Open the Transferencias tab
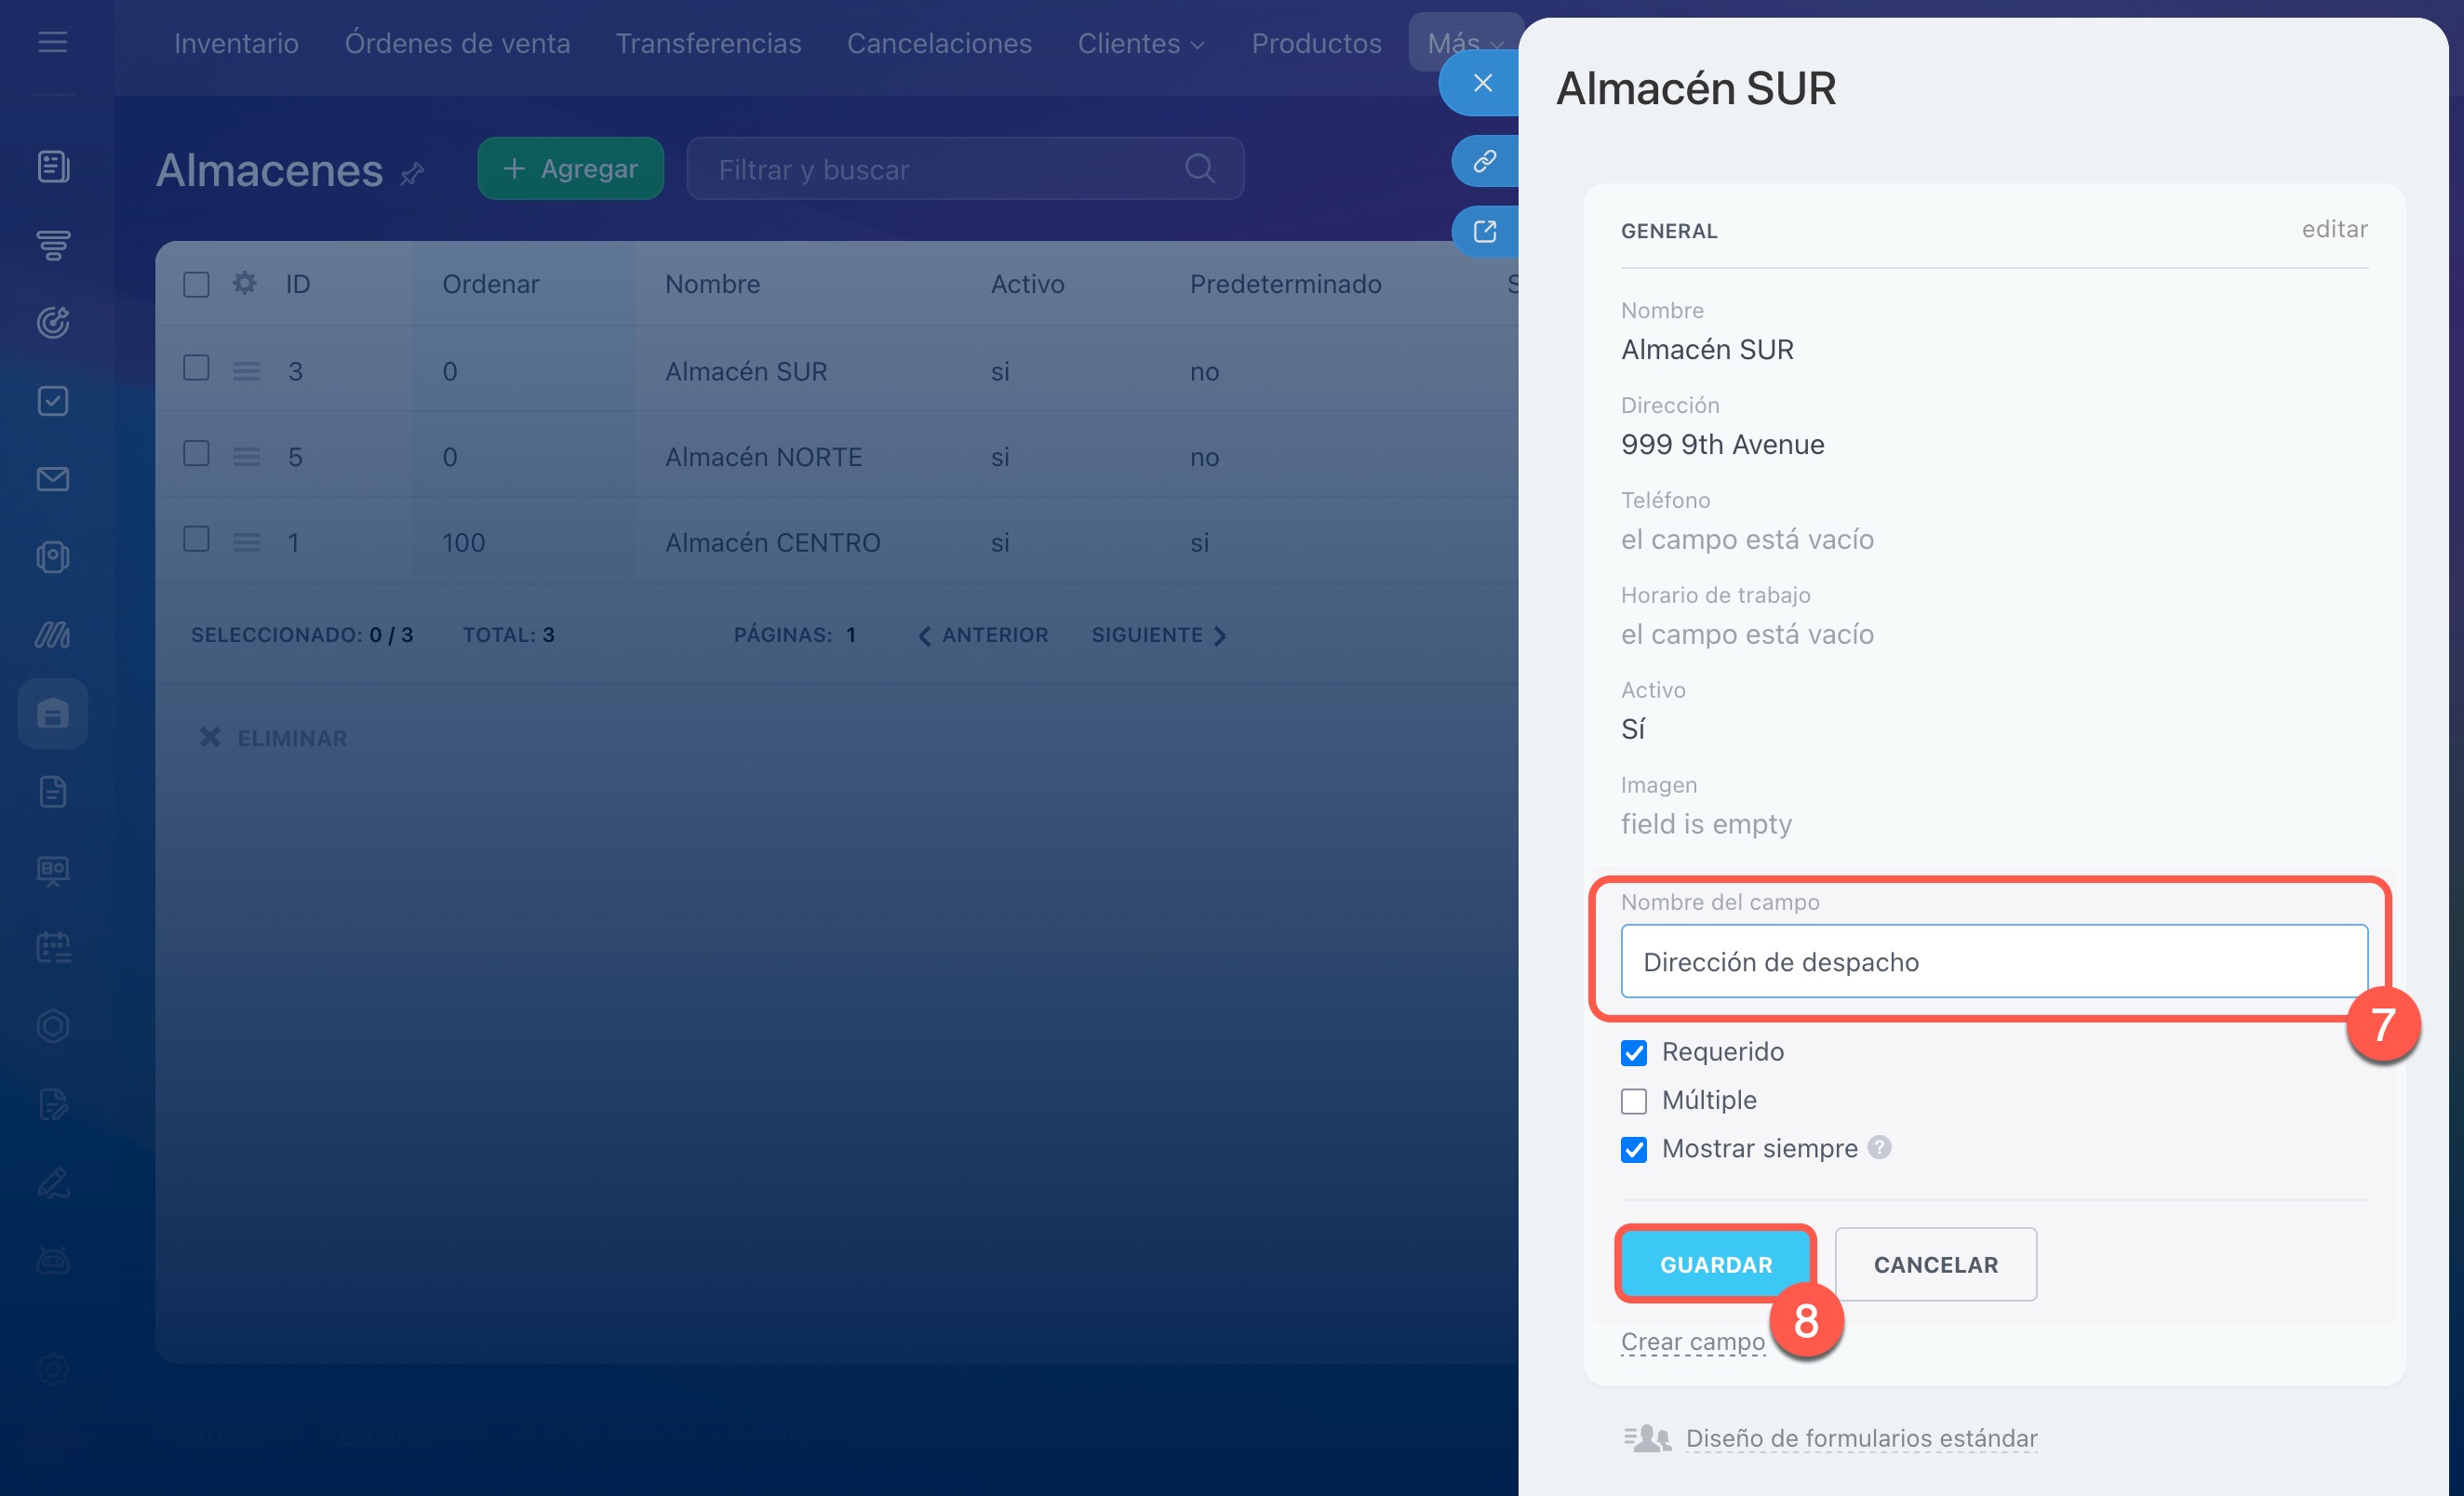The width and height of the screenshot is (2464, 1496). 708,43
